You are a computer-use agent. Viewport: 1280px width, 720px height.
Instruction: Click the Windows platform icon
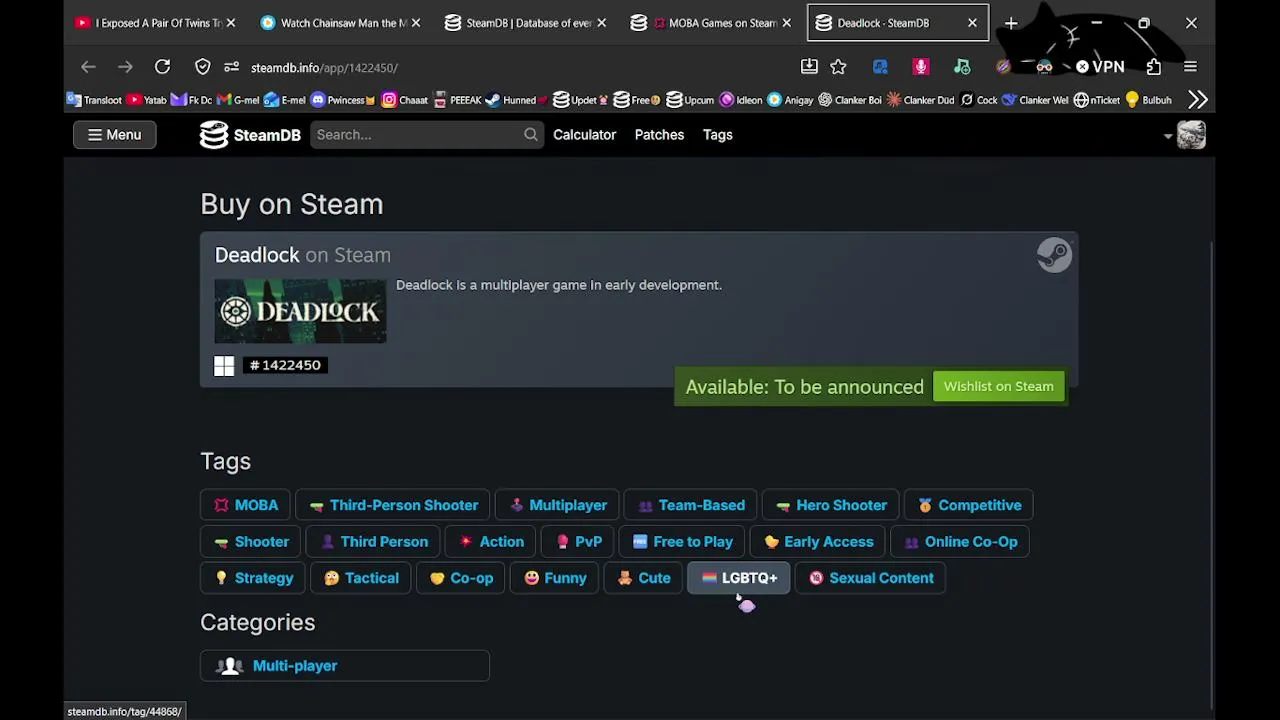pyautogui.click(x=224, y=366)
